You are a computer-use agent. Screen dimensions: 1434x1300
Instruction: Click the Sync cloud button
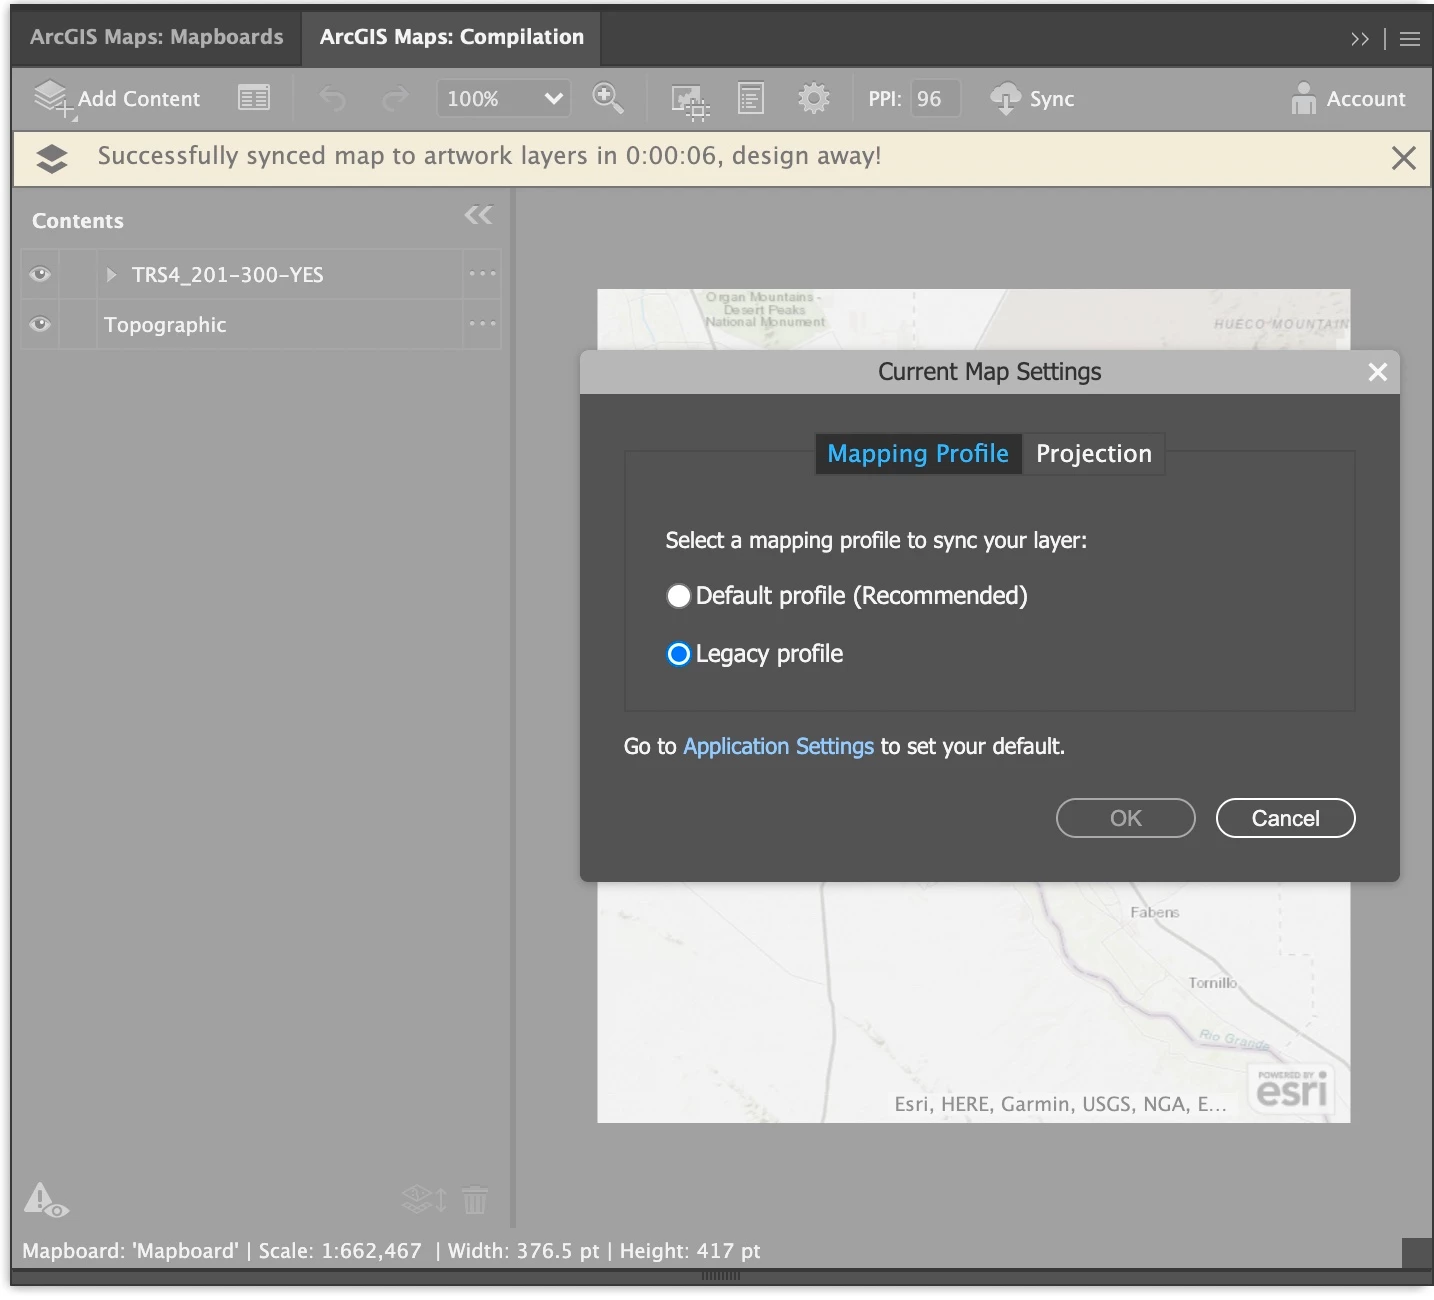coord(1032,99)
